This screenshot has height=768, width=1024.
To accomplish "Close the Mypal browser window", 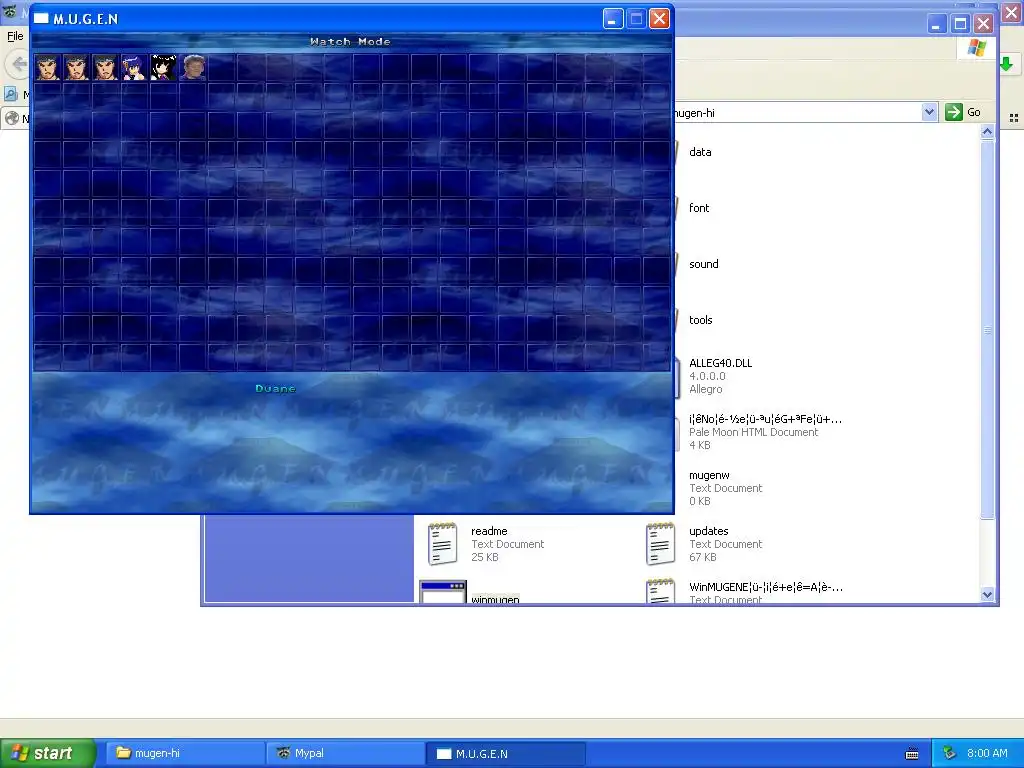I will [1013, 11].
